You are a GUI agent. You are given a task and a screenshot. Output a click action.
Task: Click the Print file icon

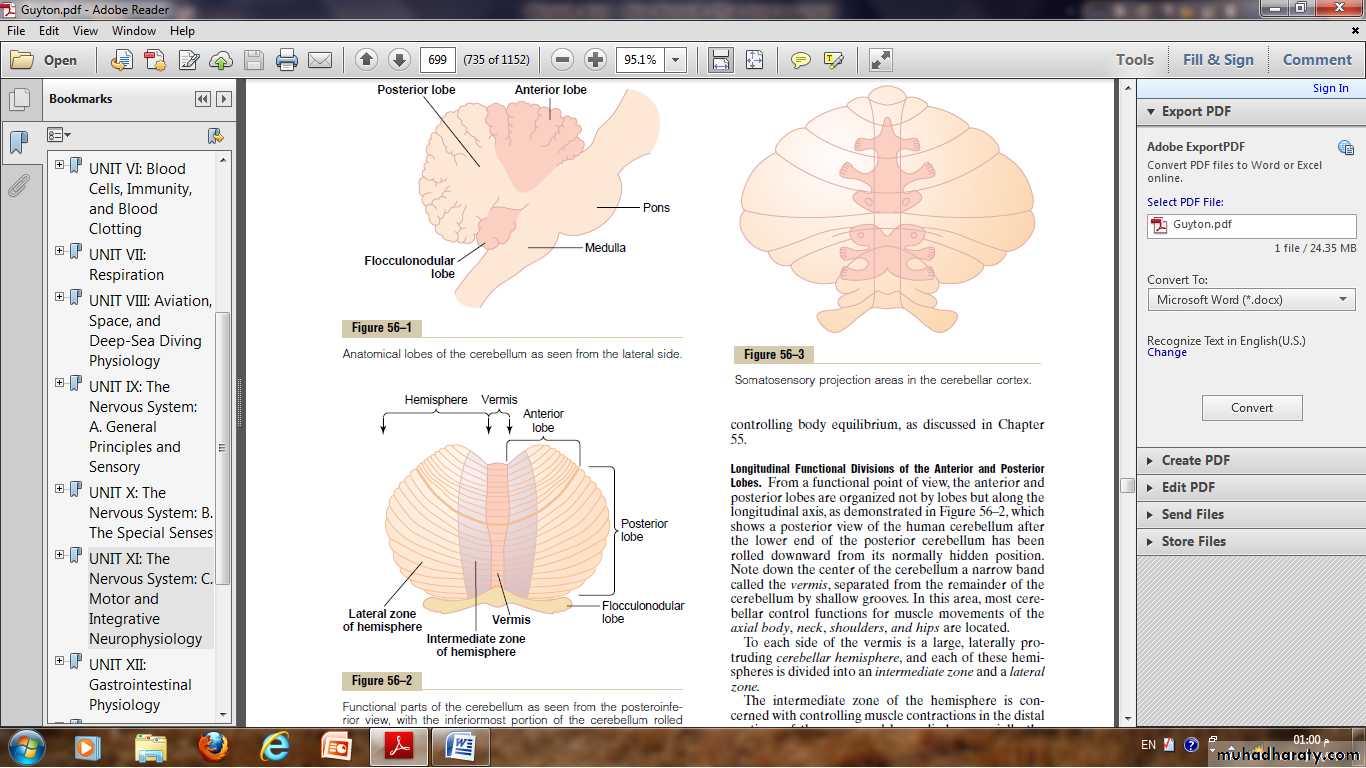[x=287, y=60]
